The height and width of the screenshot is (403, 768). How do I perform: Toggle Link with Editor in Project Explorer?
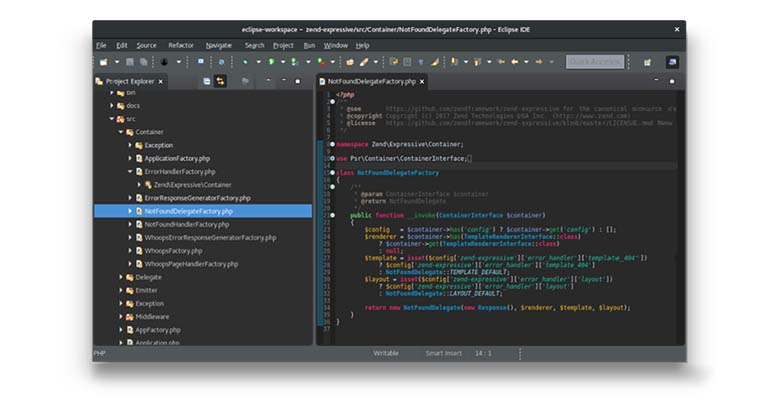[x=220, y=81]
